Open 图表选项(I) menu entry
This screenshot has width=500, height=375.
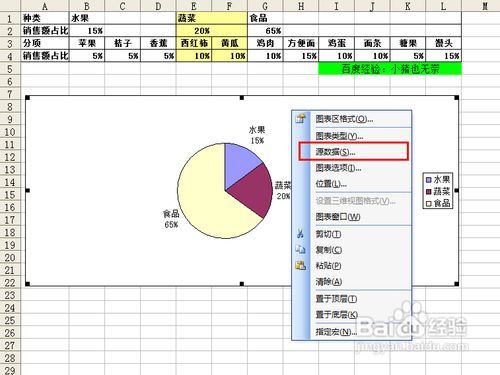click(x=338, y=168)
